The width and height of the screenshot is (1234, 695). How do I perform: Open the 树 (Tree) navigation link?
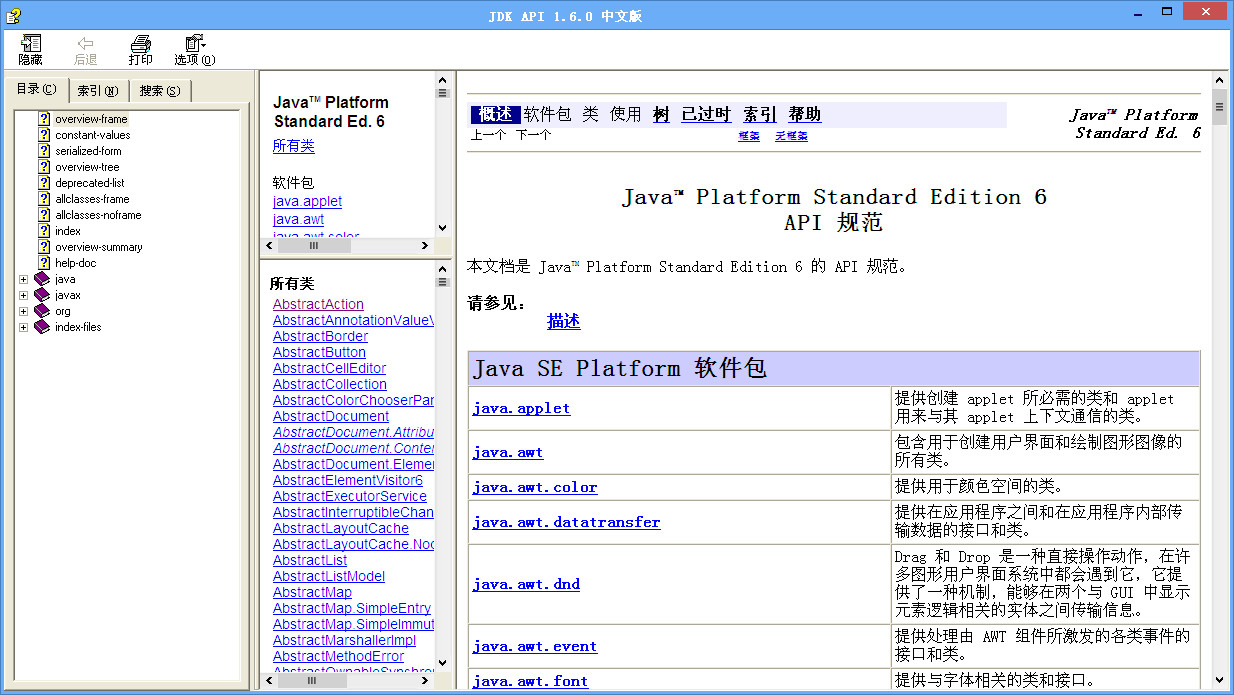coord(661,114)
